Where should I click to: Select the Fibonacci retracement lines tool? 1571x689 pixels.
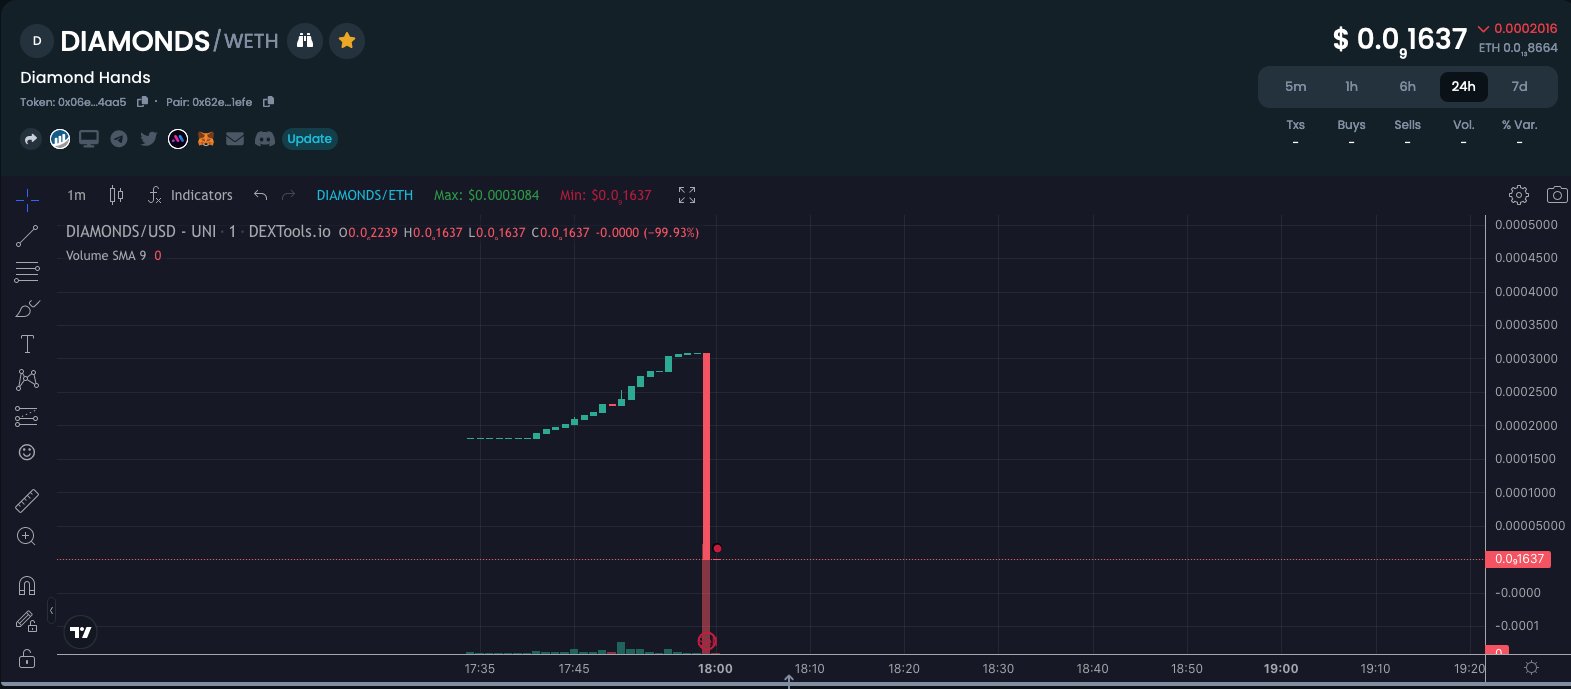[x=27, y=272]
